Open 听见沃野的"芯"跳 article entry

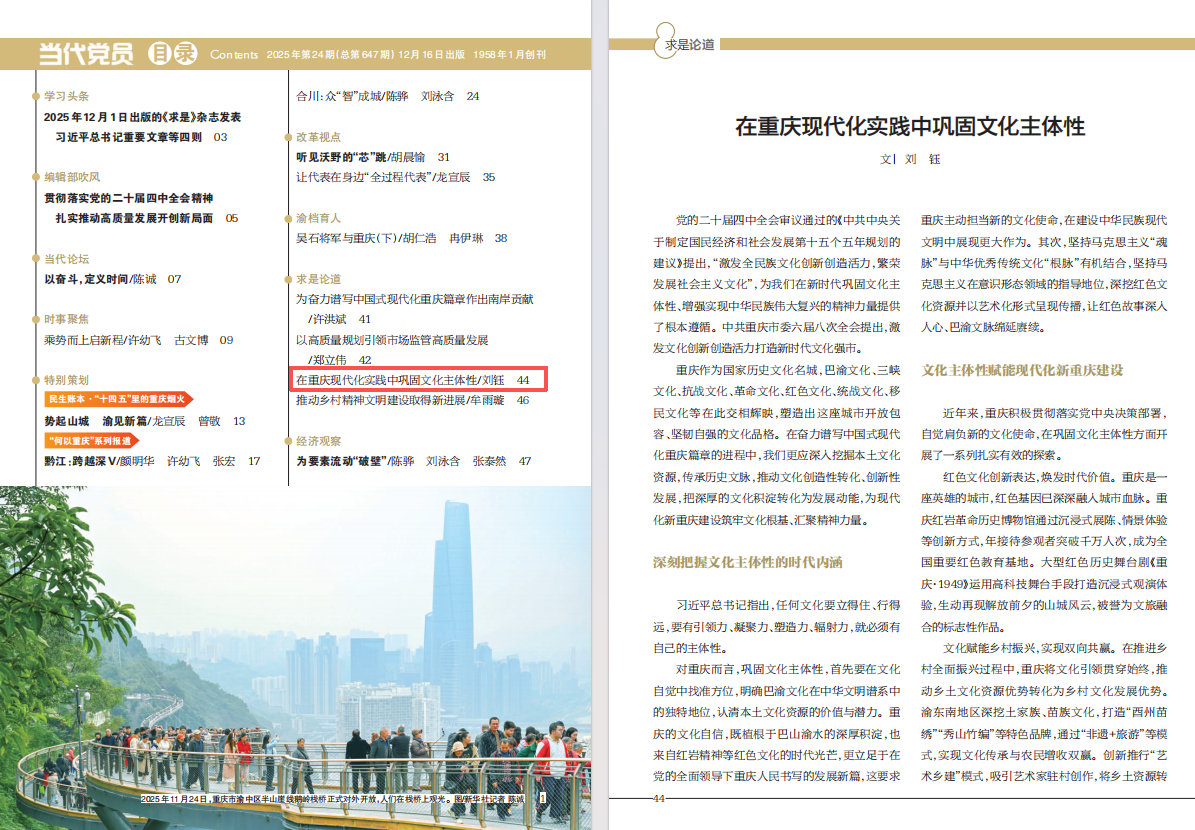(372, 157)
